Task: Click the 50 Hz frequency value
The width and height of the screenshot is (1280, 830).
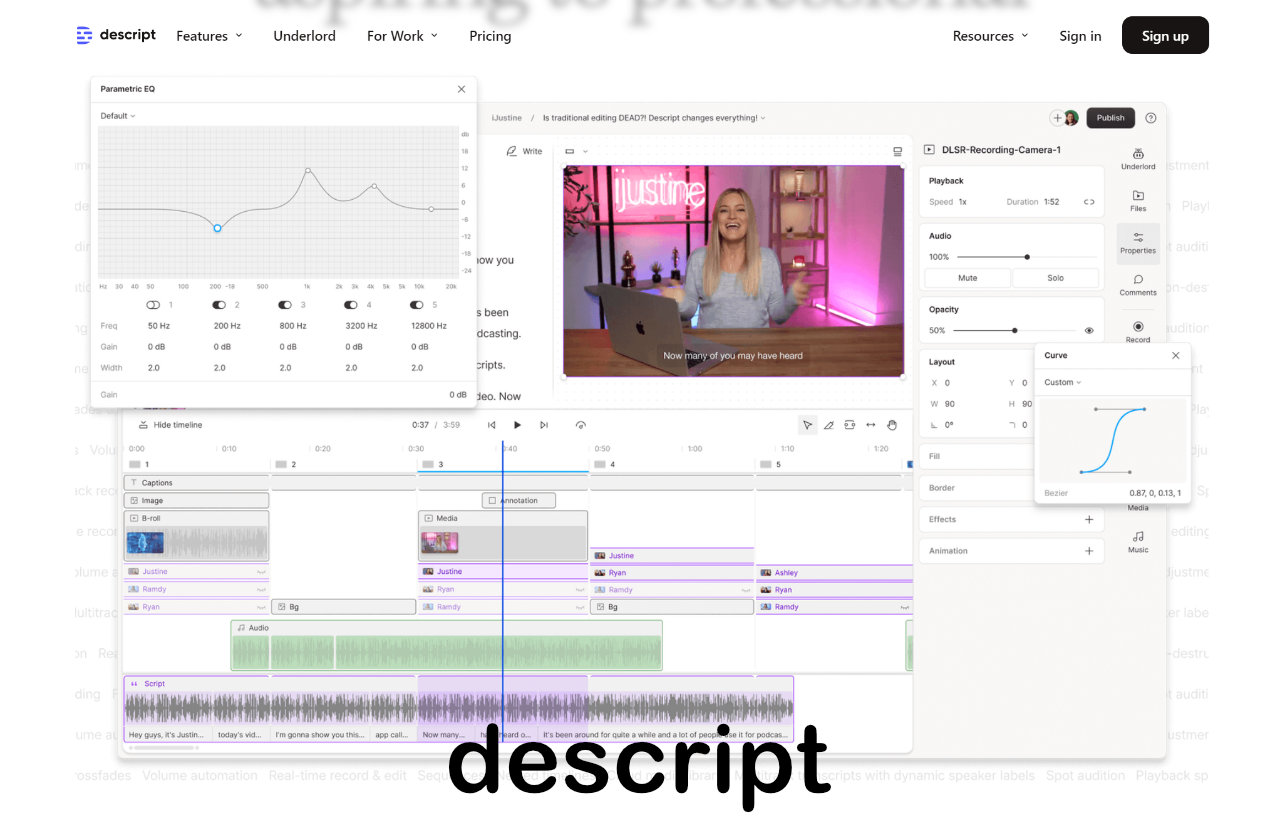Action: coord(159,326)
